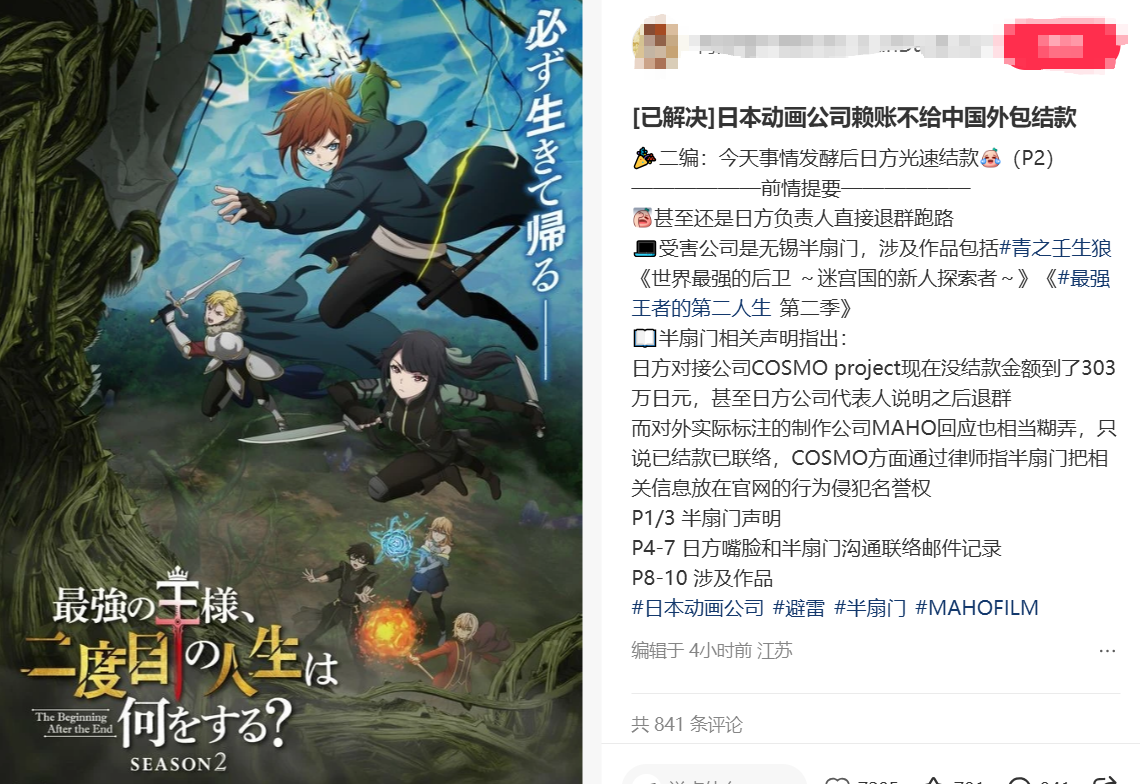
Task: Click the 共 841 条评论 comments header
Action: [x=686, y=724]
